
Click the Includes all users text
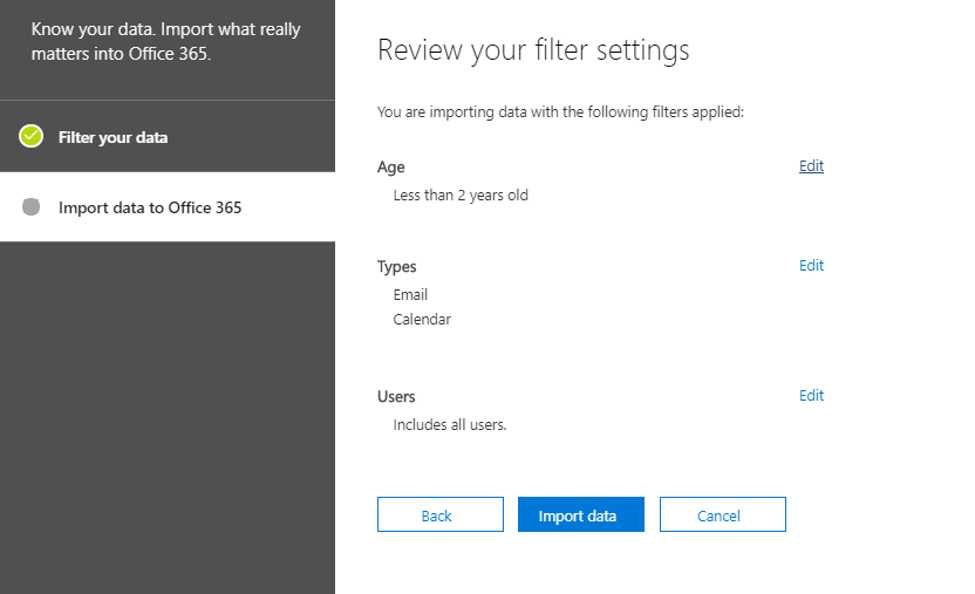(450, 424)
